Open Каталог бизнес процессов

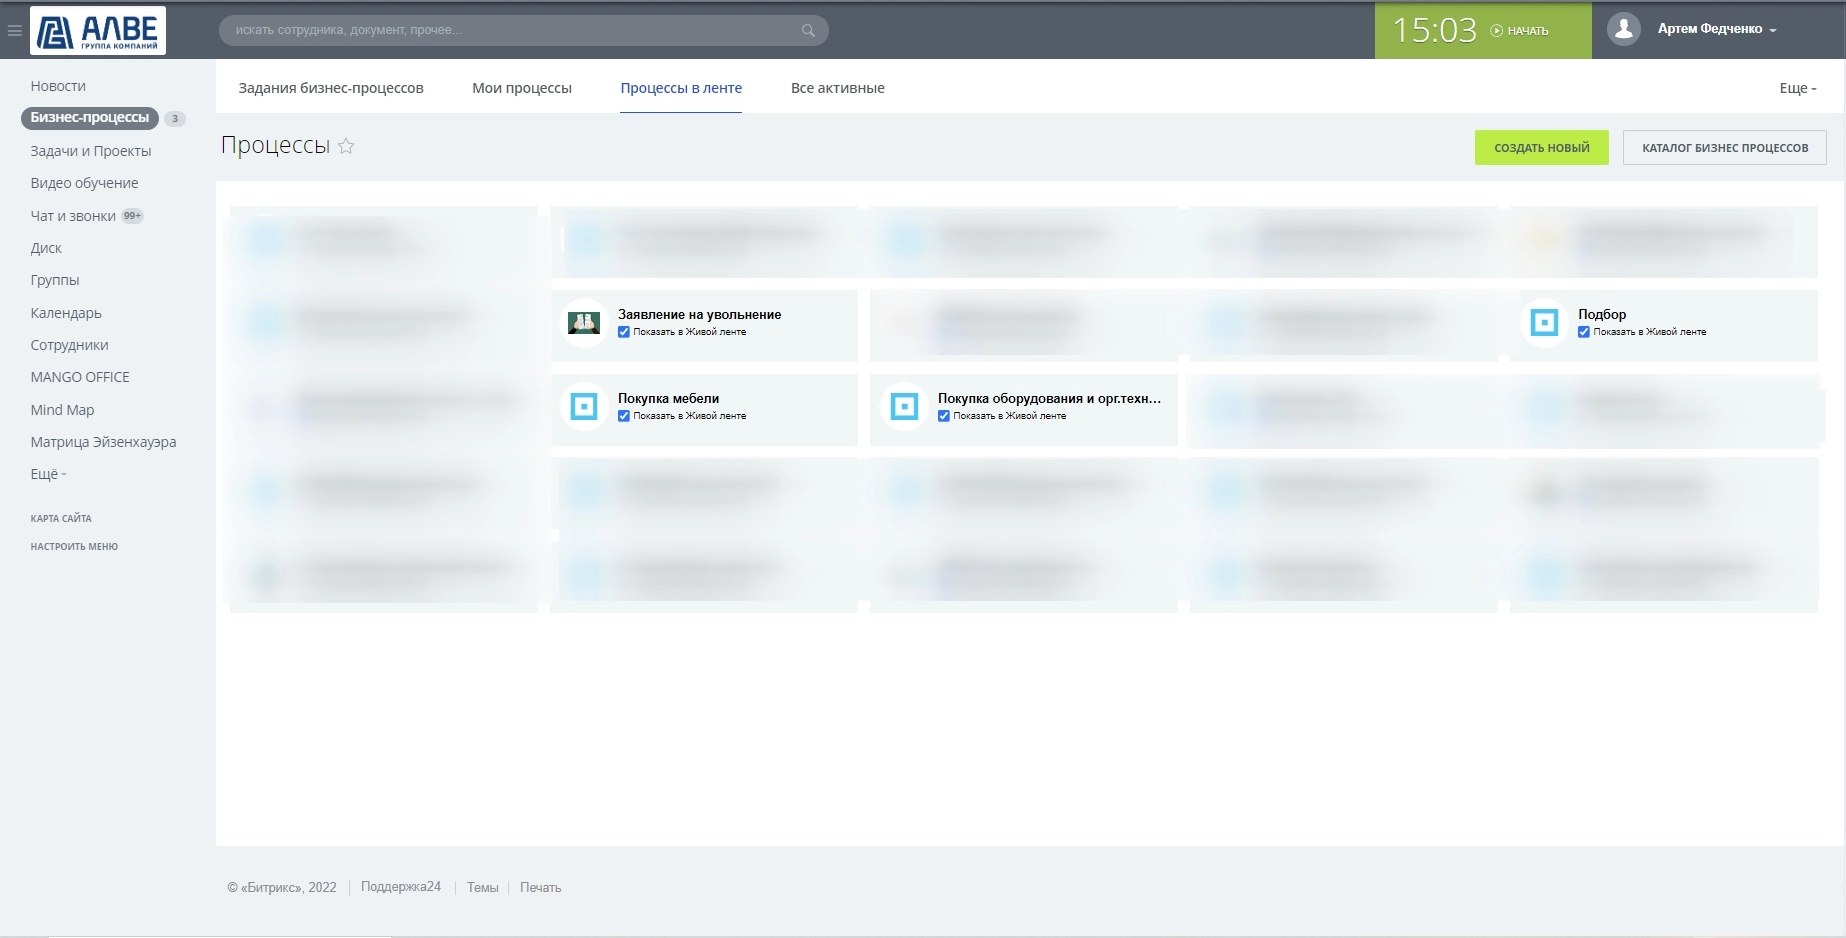click(x=1724, y=148)
